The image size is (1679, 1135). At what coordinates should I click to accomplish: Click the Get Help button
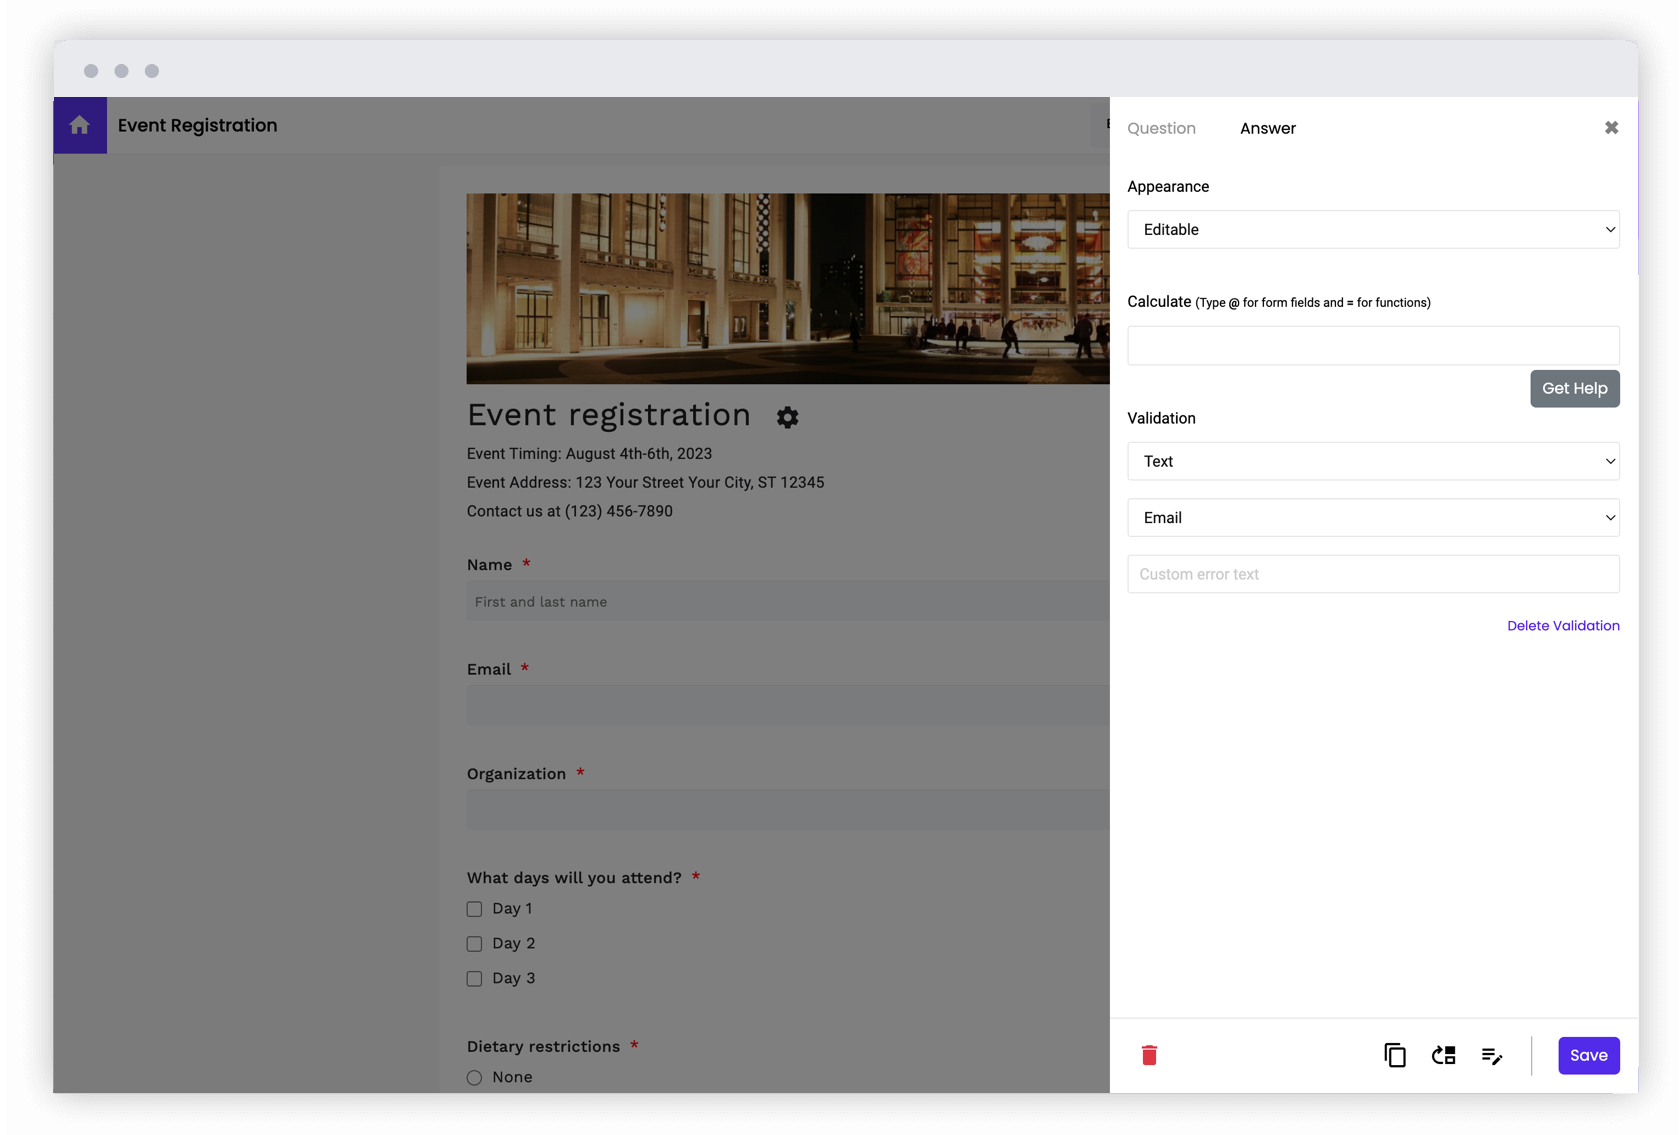pos(1574,388)
